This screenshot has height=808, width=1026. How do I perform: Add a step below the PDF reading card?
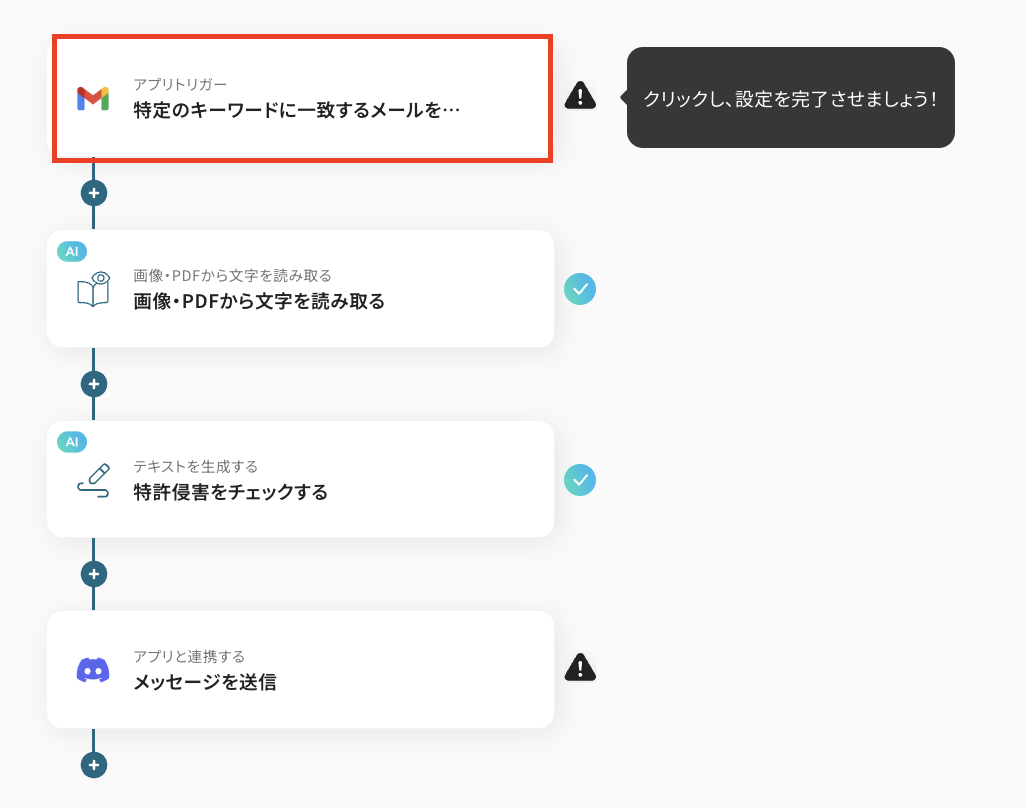[94, 384]
